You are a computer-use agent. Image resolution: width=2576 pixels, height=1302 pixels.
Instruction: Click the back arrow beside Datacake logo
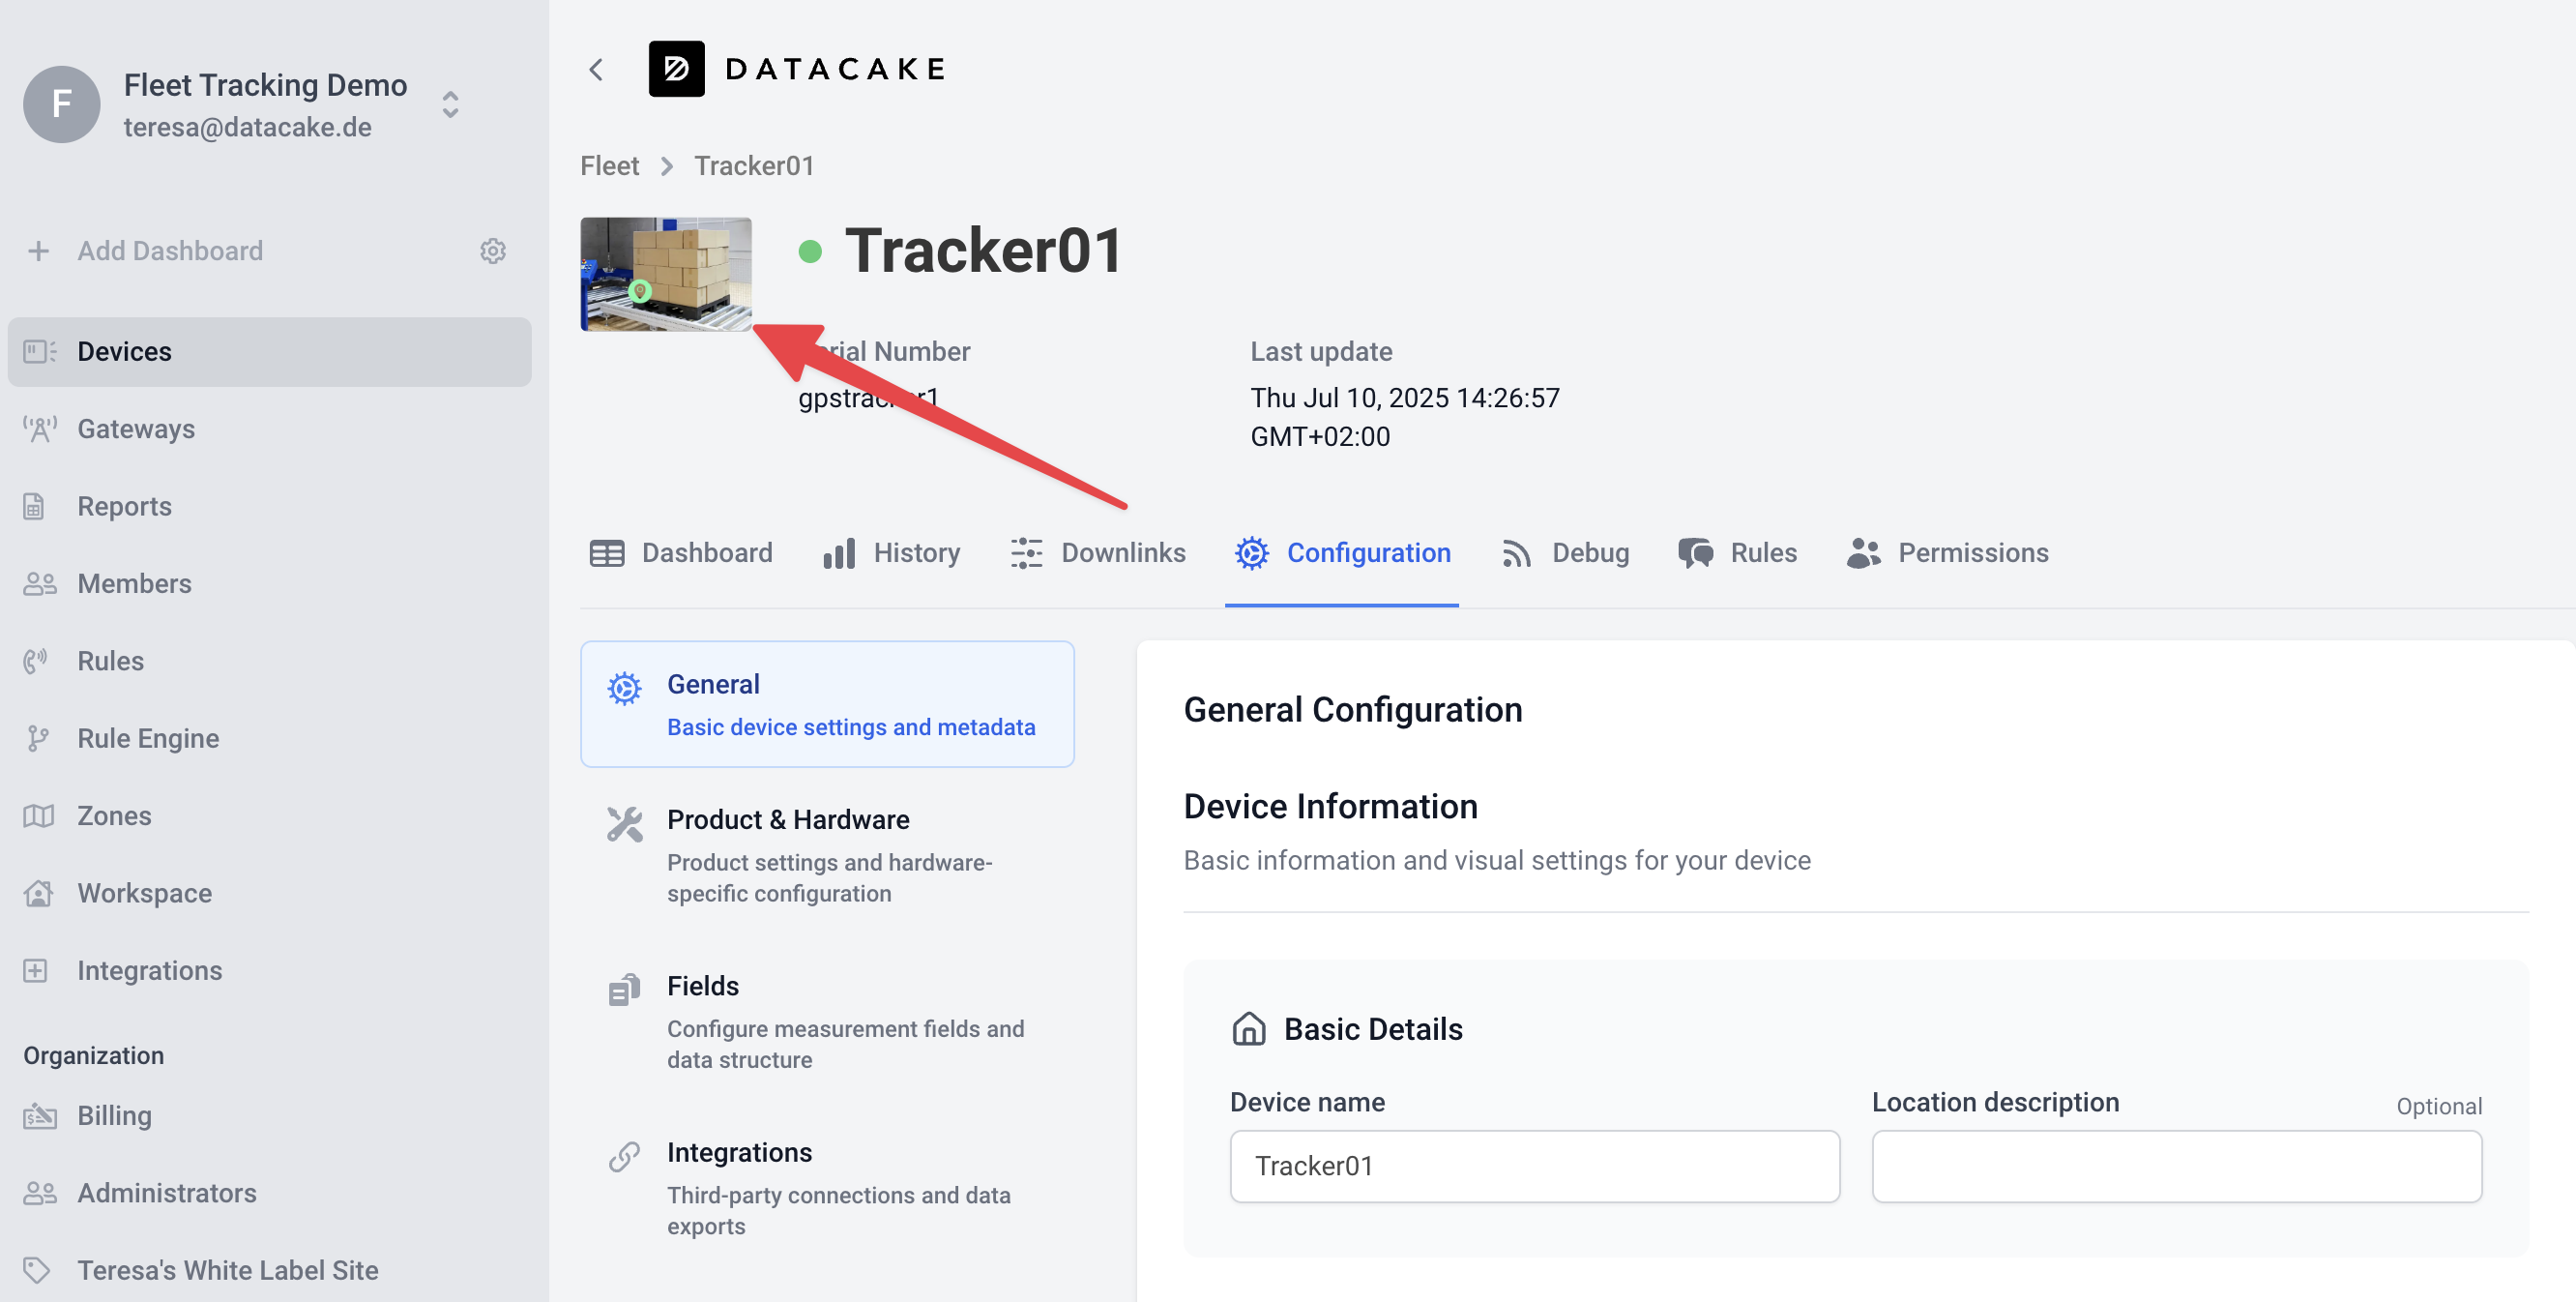click(597, 69)
